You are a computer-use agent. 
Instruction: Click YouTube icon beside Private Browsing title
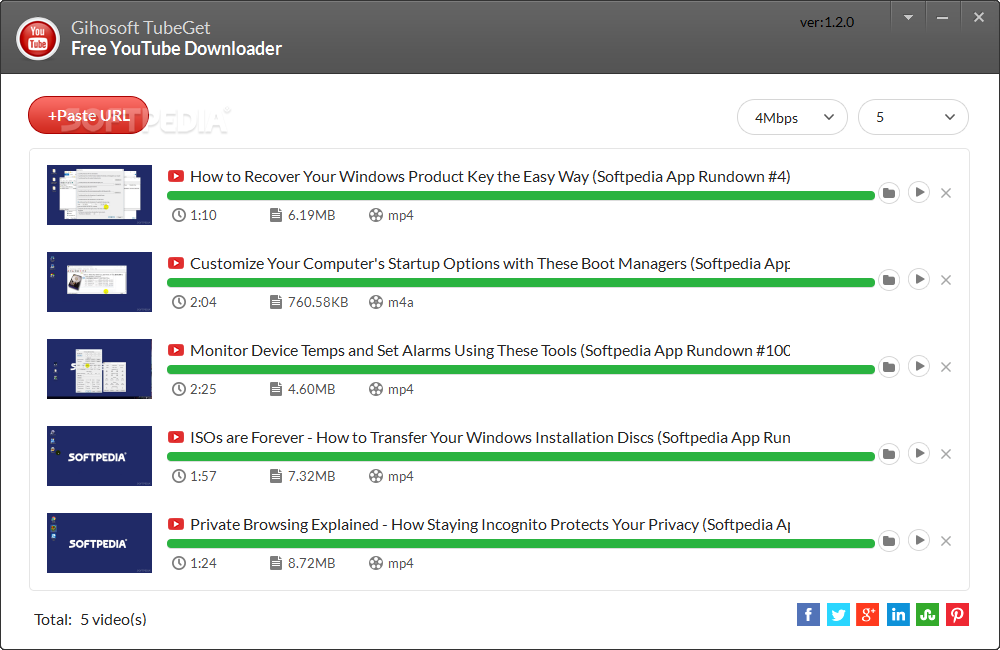click(x=175, y=524)
